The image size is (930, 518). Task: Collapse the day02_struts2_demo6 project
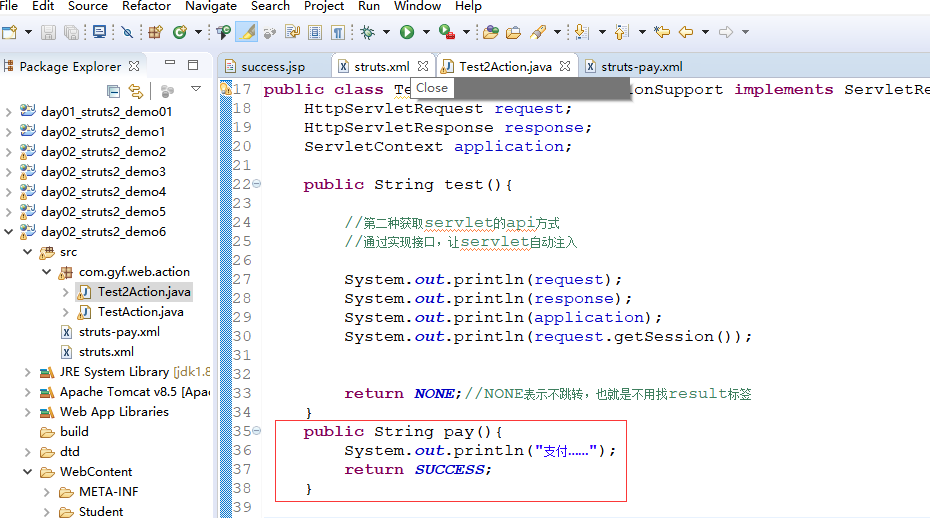(x=8, y=231)
